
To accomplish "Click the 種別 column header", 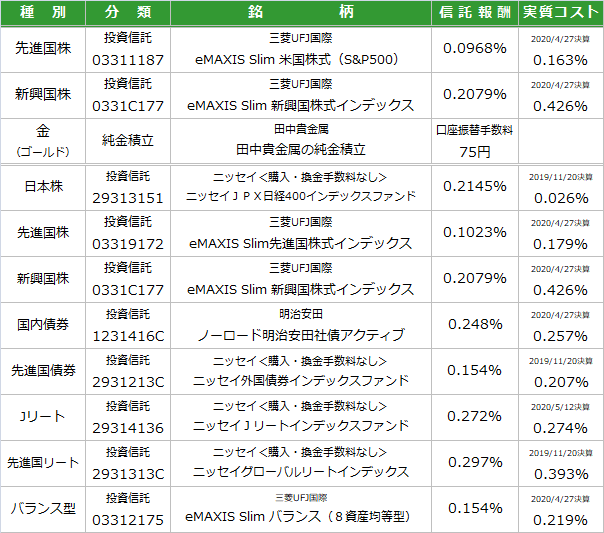I will coord(44,13).
